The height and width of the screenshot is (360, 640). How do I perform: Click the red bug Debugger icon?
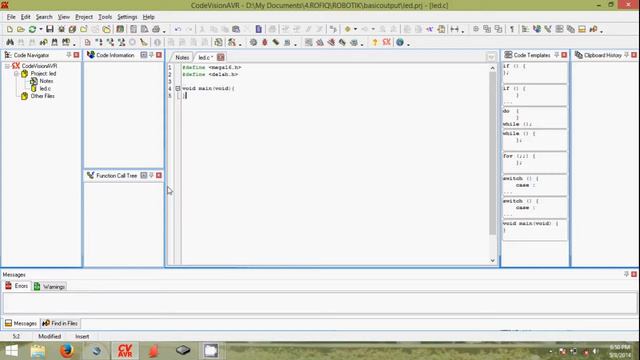pos(264,42)
